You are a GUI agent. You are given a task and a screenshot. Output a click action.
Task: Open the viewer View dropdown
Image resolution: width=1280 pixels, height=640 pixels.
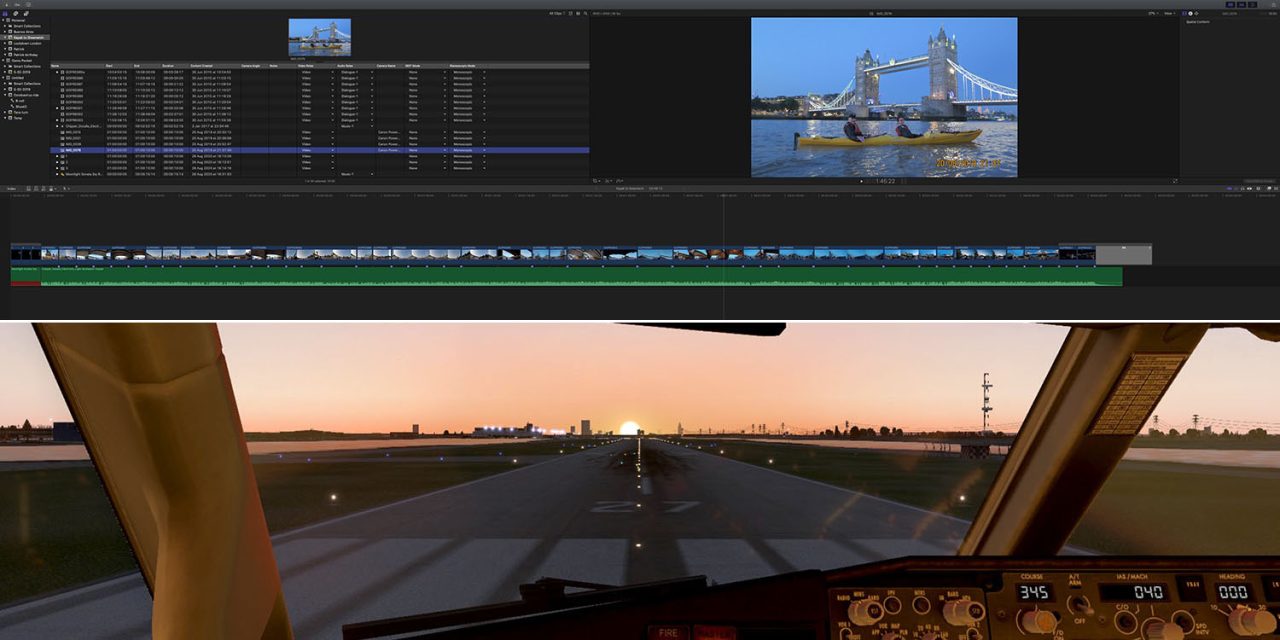point(1169,13)
